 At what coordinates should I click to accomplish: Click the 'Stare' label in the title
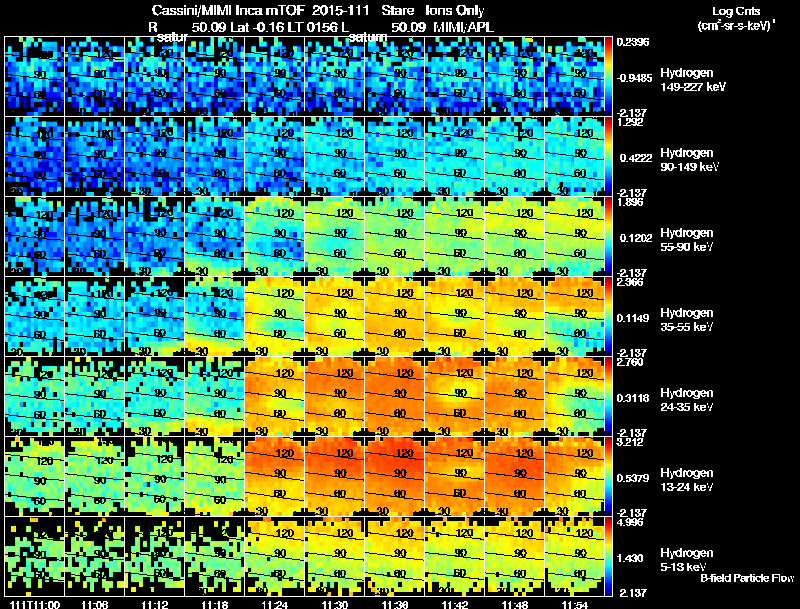[398, 11]
